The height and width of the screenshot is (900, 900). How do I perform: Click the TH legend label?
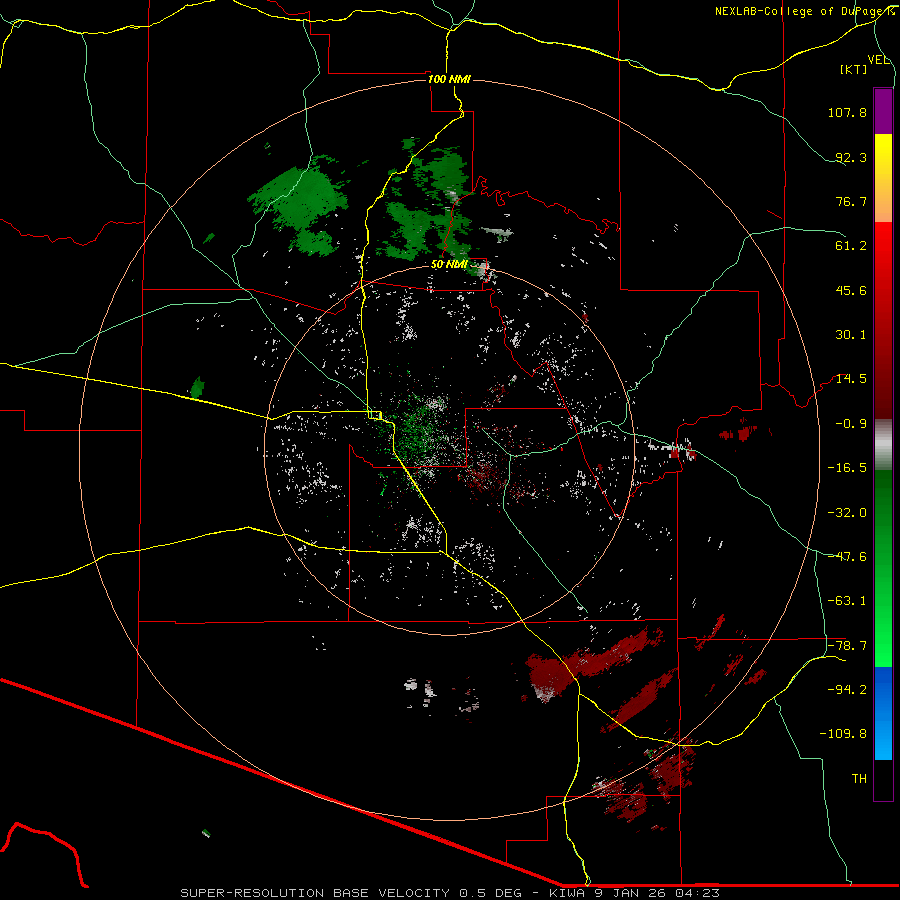pyautogui.click(x=859, y=779)
